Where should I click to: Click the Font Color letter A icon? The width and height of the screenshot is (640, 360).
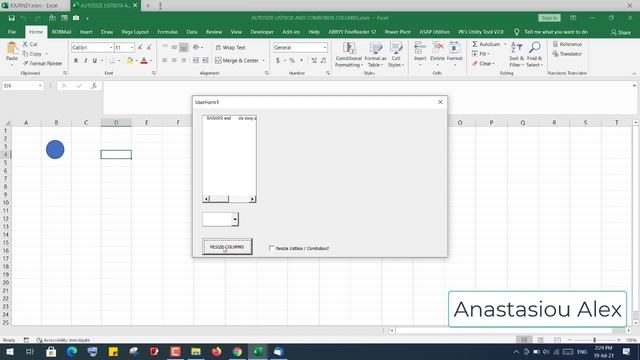click(x=144, y=60)
